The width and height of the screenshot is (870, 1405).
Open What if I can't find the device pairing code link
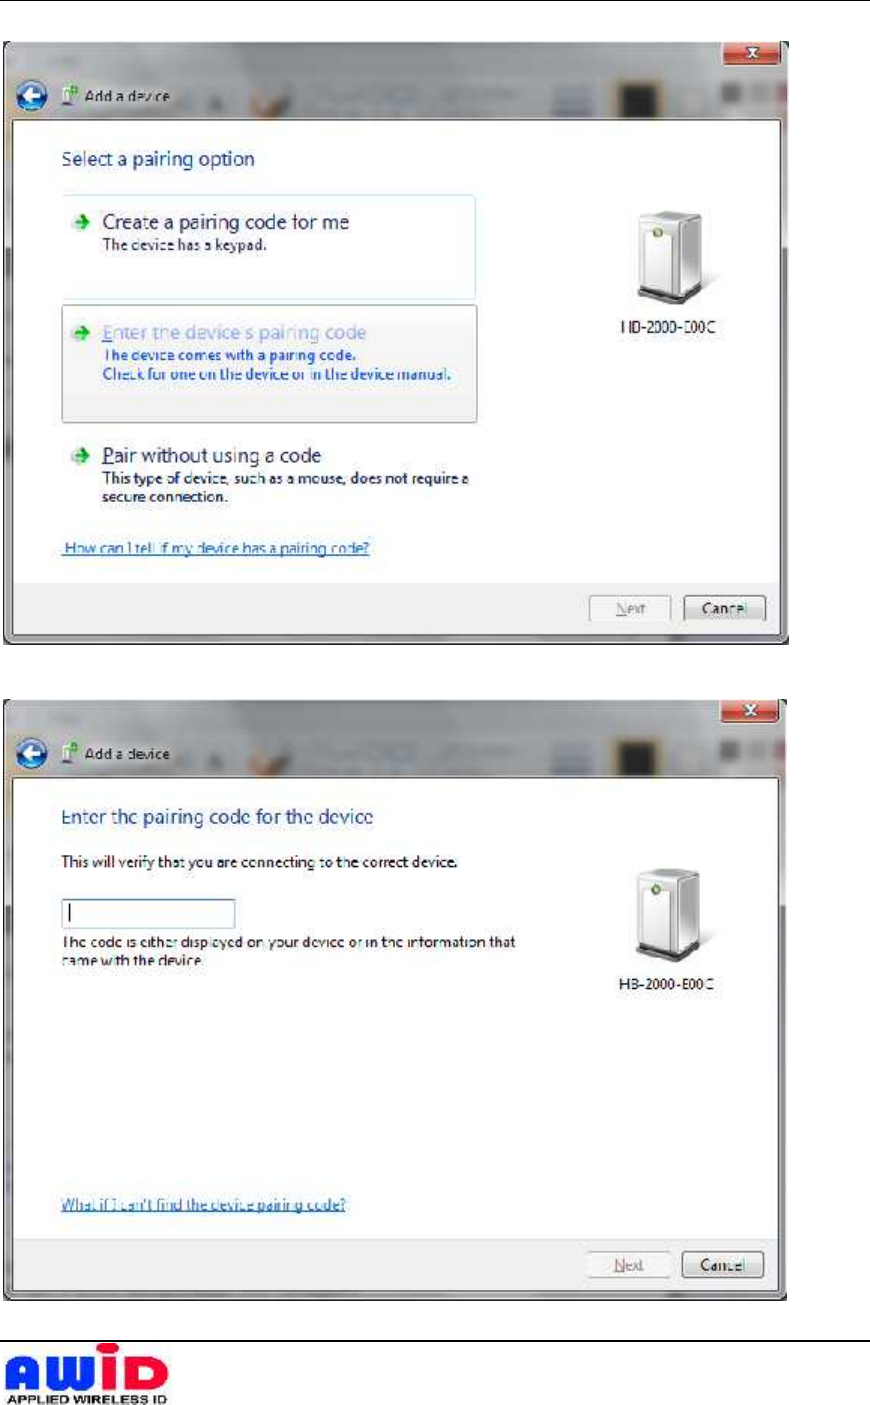point(203,1205)
